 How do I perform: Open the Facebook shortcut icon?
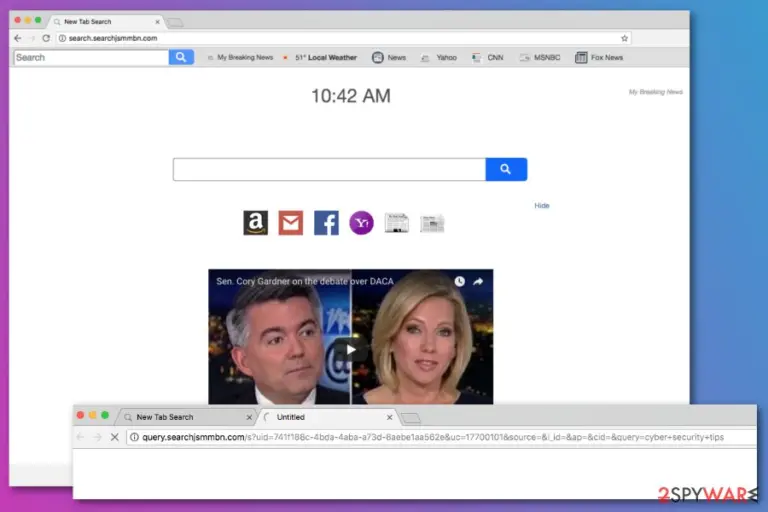326,223
